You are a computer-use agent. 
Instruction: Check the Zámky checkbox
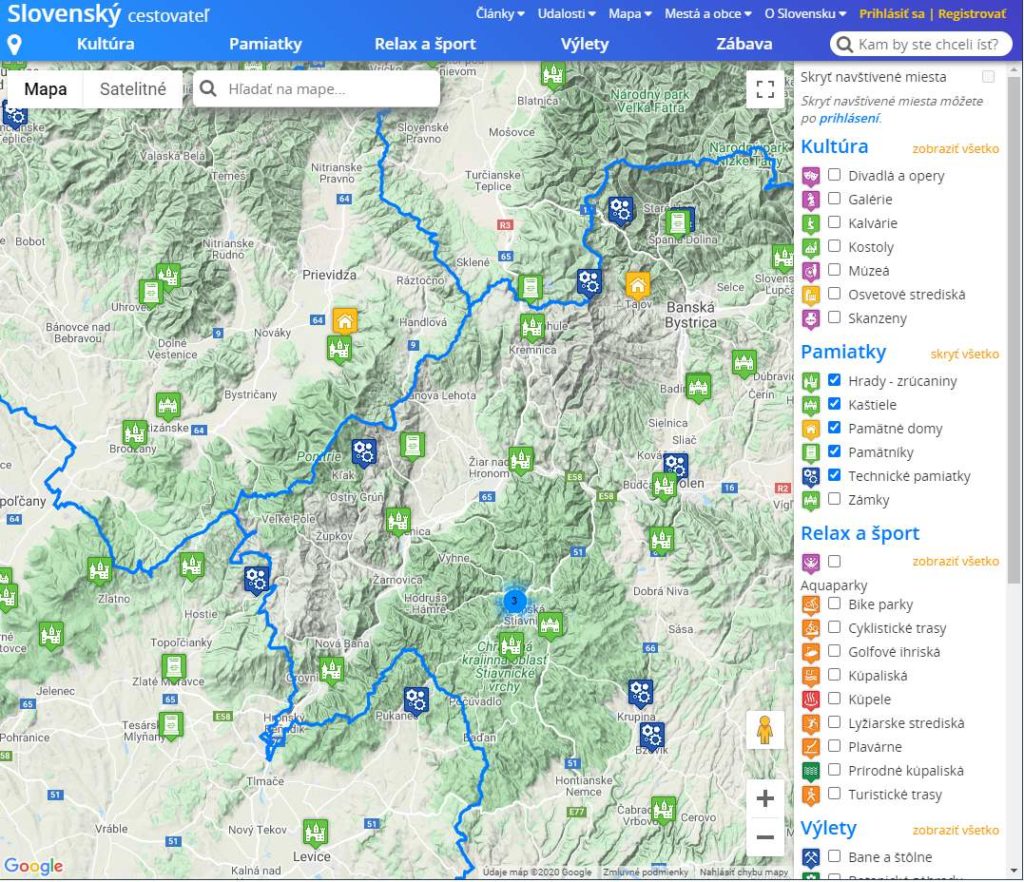(834, 499)
